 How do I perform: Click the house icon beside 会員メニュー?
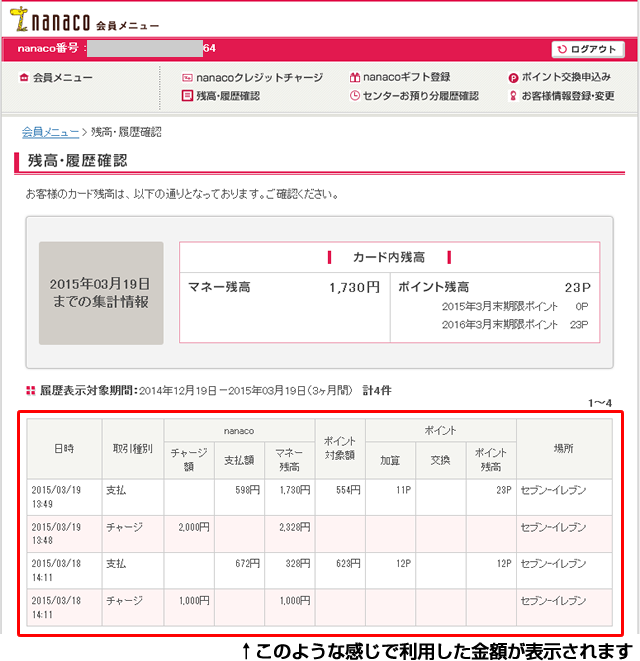click(24, 78)
